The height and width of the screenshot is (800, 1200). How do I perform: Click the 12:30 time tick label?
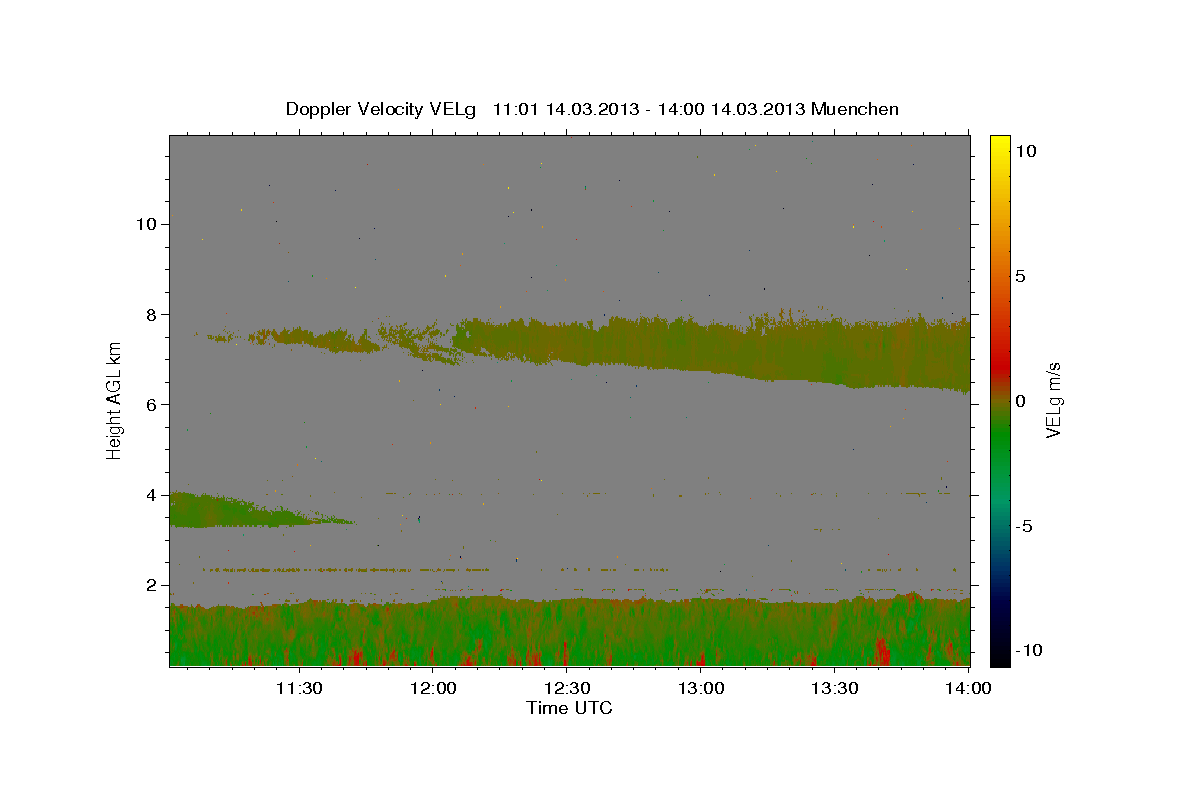coord(566,688)
